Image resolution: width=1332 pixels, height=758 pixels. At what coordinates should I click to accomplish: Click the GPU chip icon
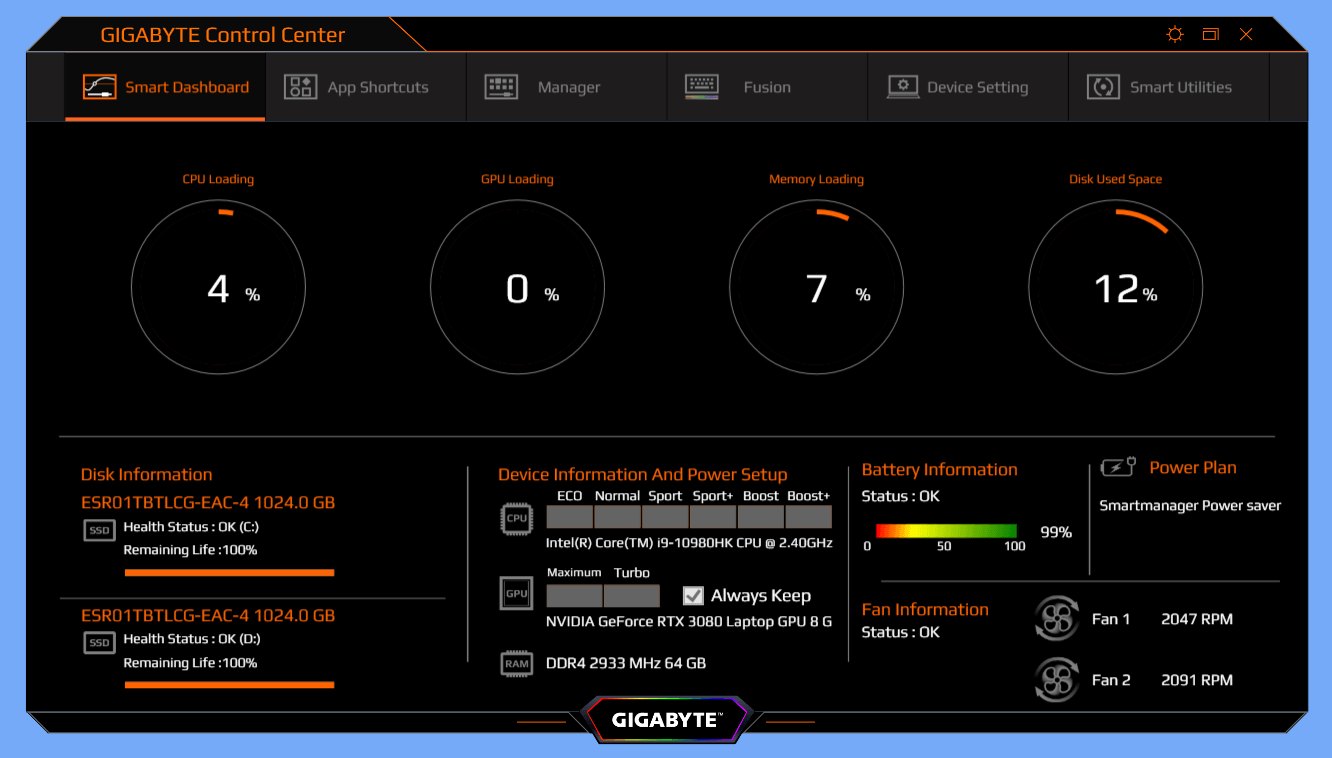[x=517, y=593]
